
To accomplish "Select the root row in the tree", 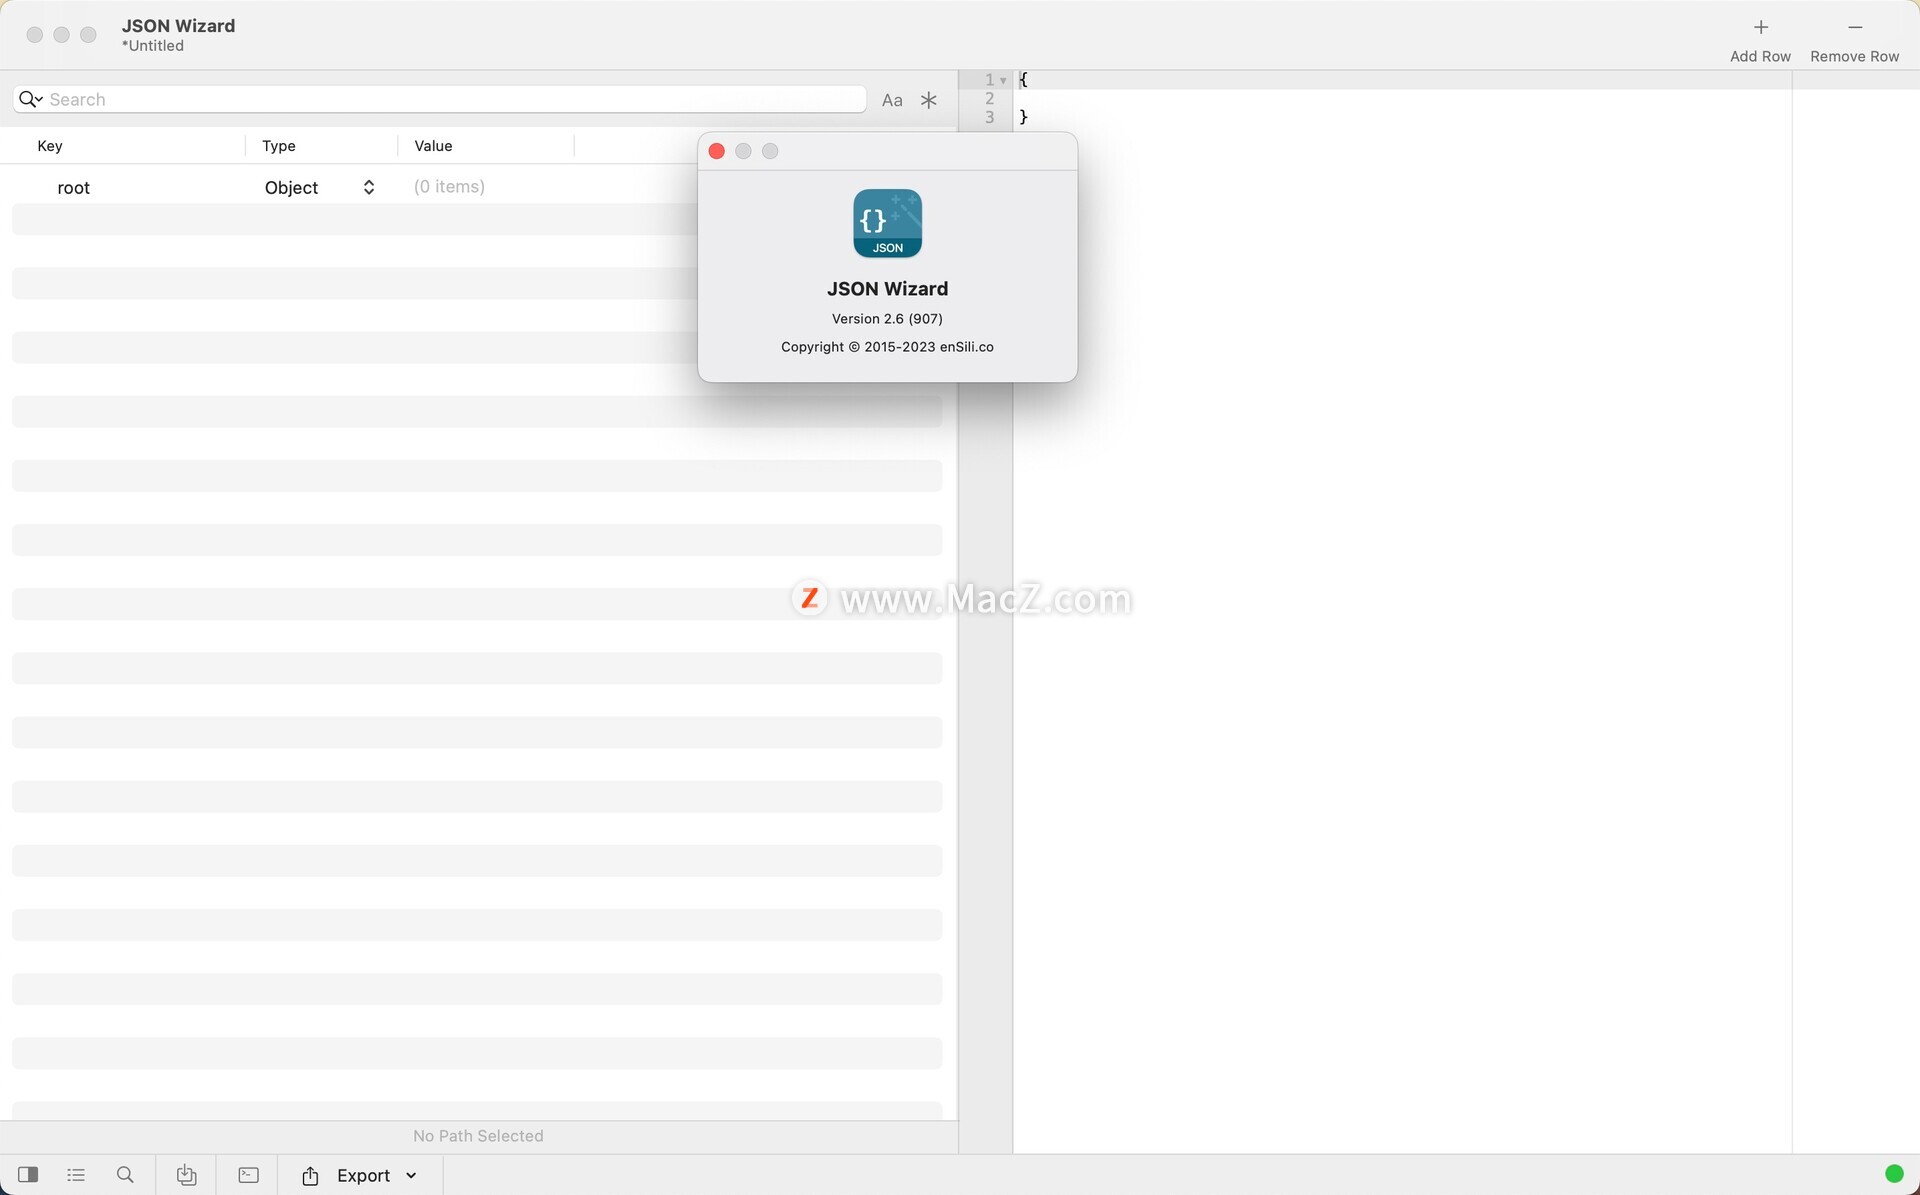I will pyautogui.click(x=74, y=188).
